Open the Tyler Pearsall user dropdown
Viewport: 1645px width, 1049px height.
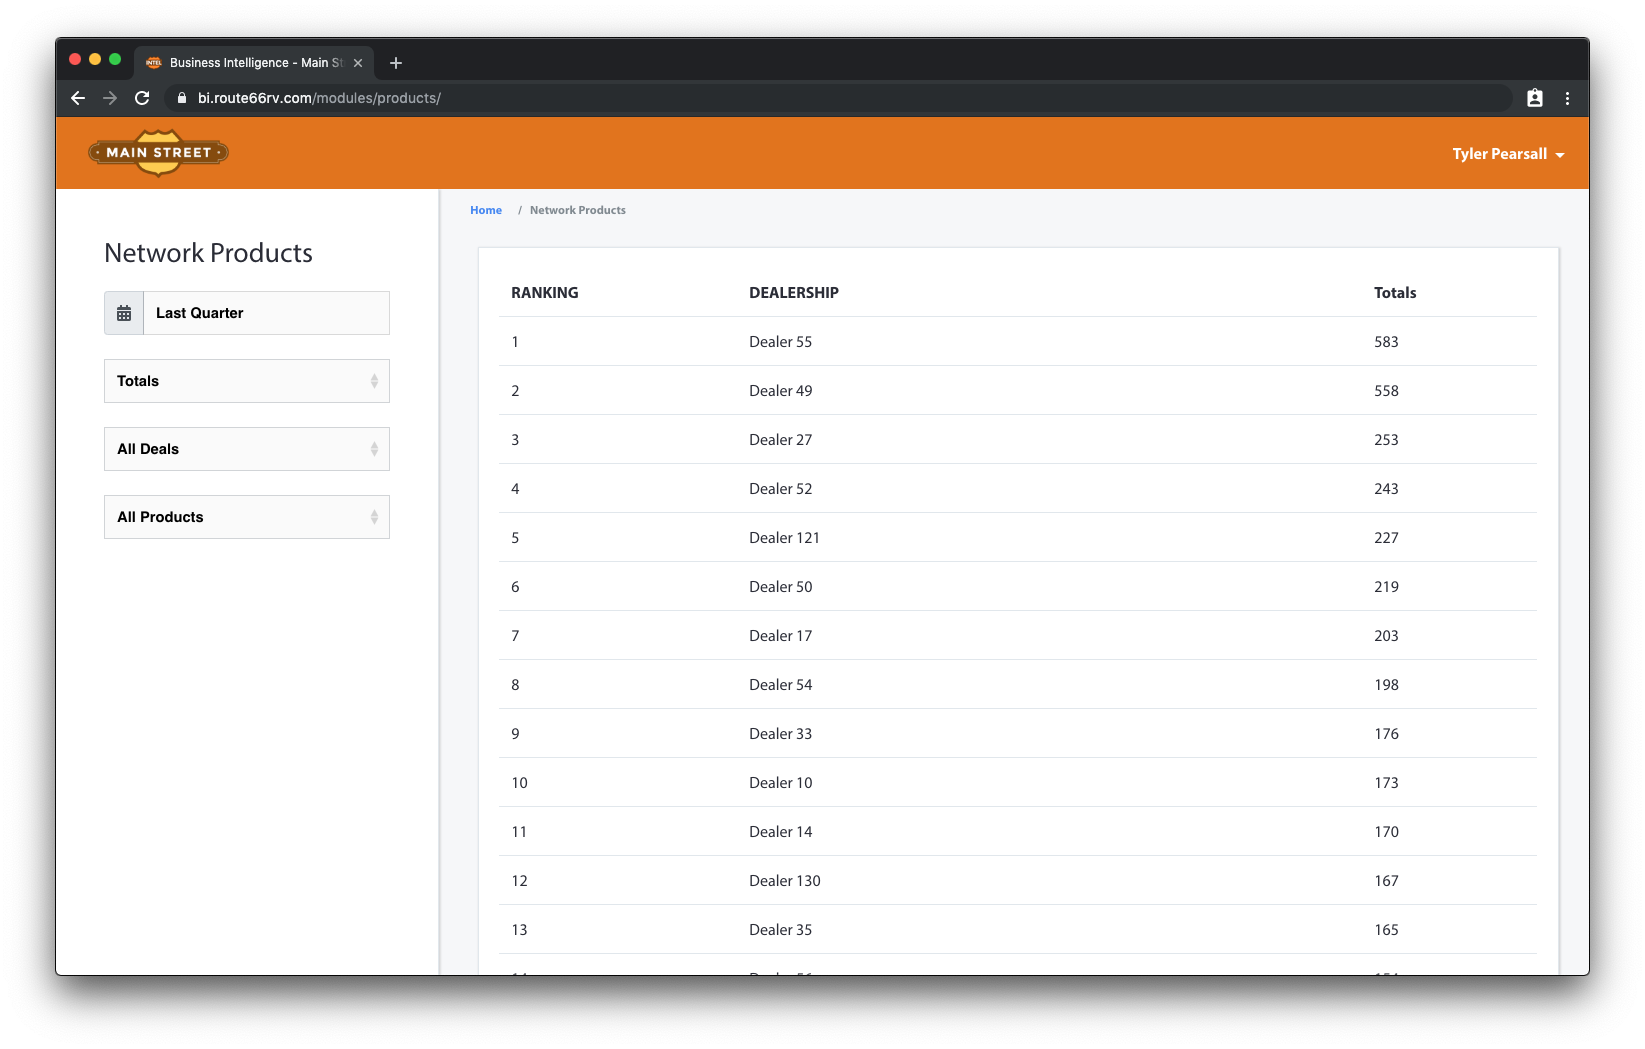(x=1508, y=154)
